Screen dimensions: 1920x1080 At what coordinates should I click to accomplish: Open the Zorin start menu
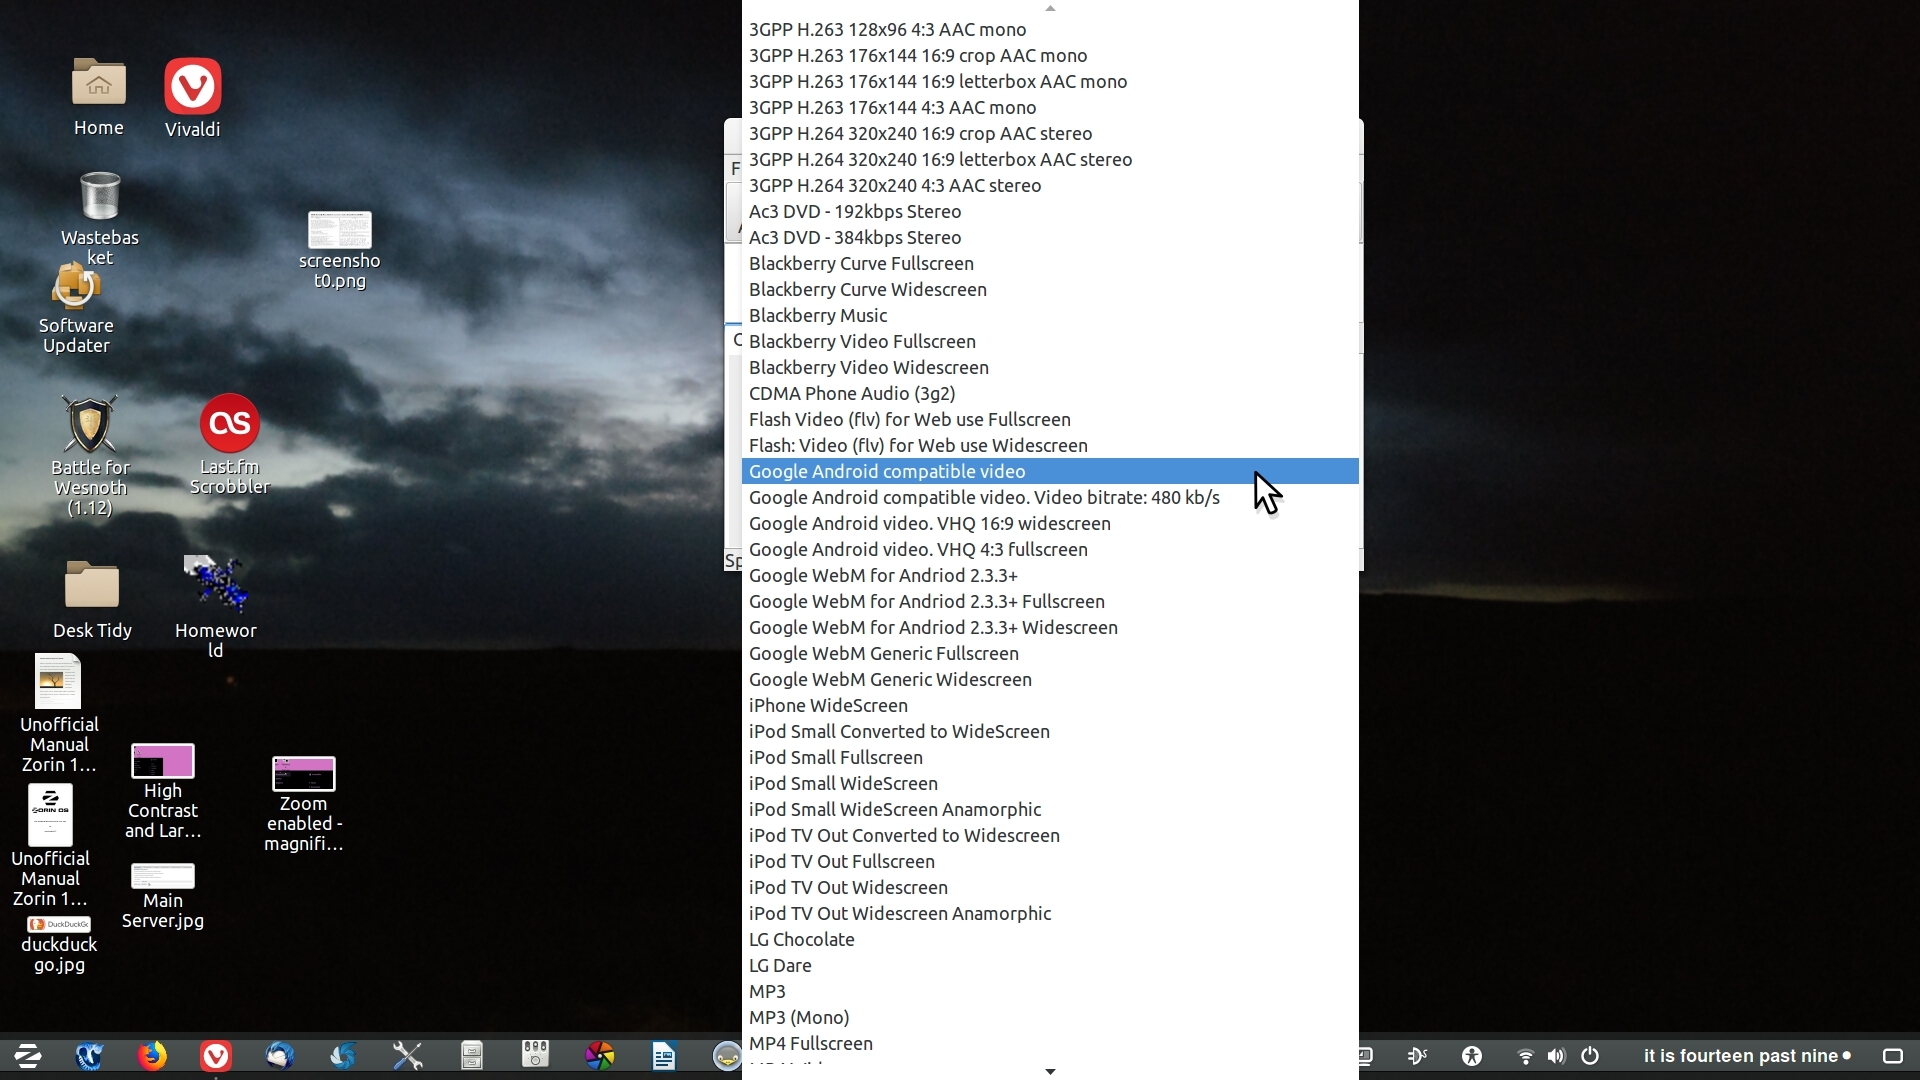pyautogui.click(x=27, y=1056)
